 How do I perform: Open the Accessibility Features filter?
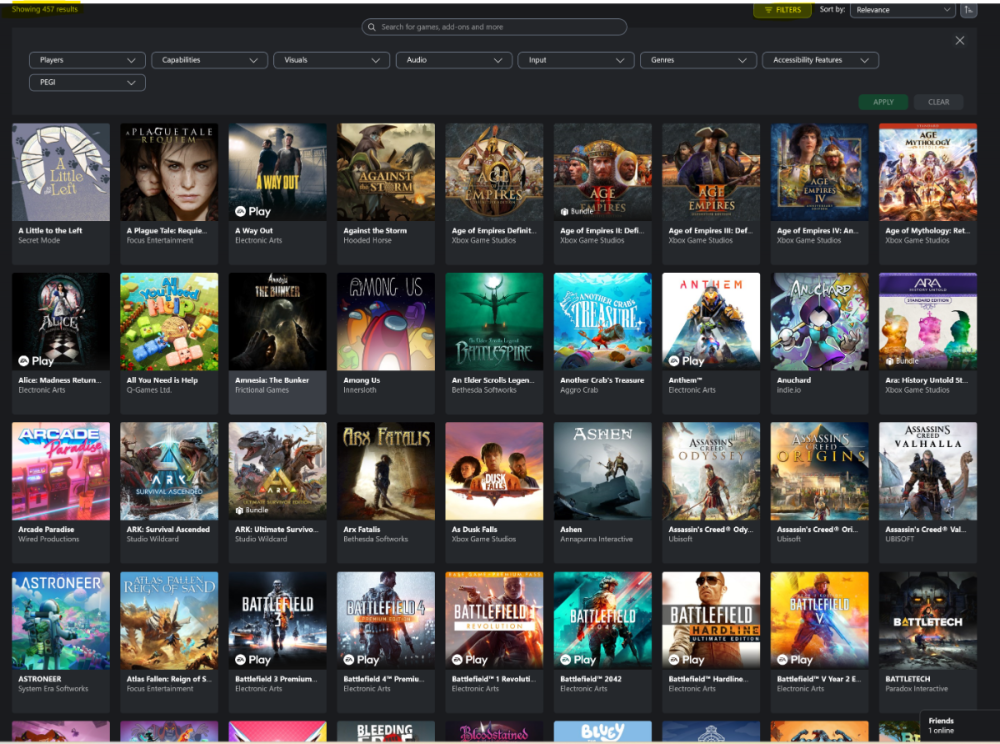(x=820, y=60)
